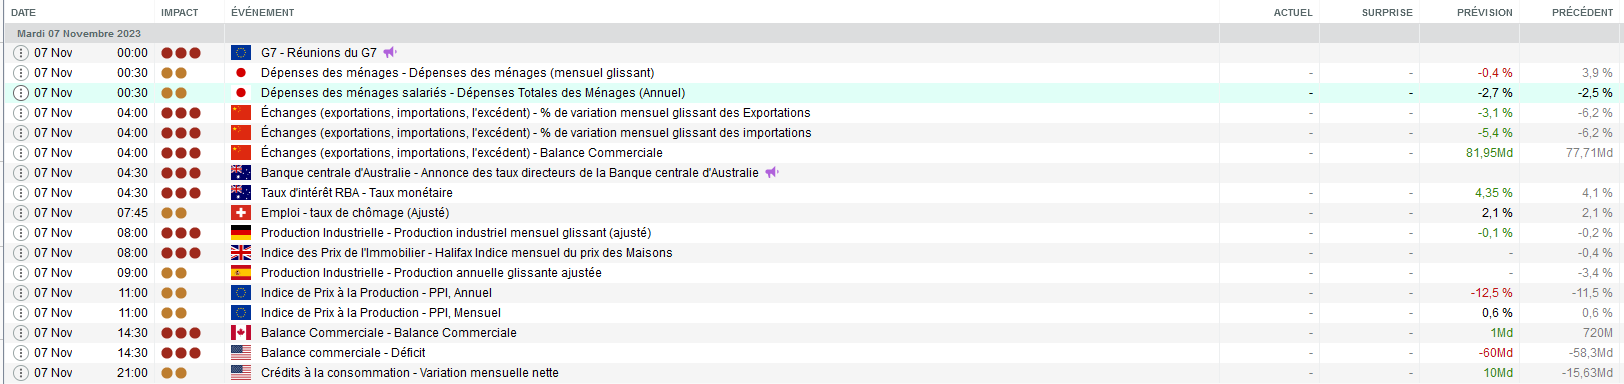1624x384 pixels.
Task: Open options icon for Taux d'intérêt RBA row
Action: click(21, 193)
